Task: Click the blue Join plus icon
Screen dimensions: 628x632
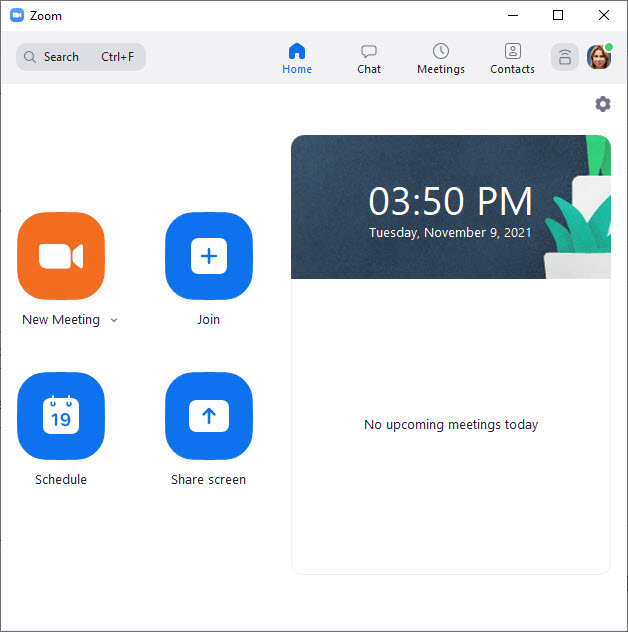Action: 209,256
